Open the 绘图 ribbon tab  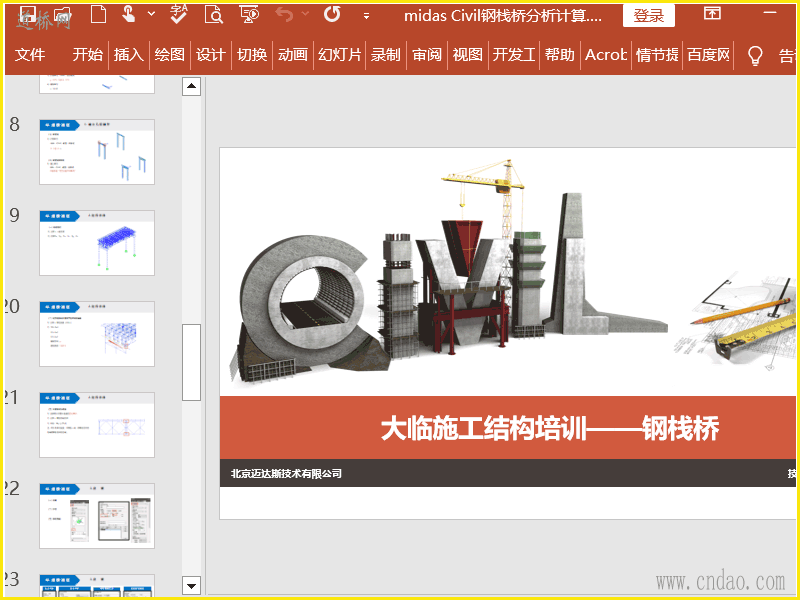169,55
